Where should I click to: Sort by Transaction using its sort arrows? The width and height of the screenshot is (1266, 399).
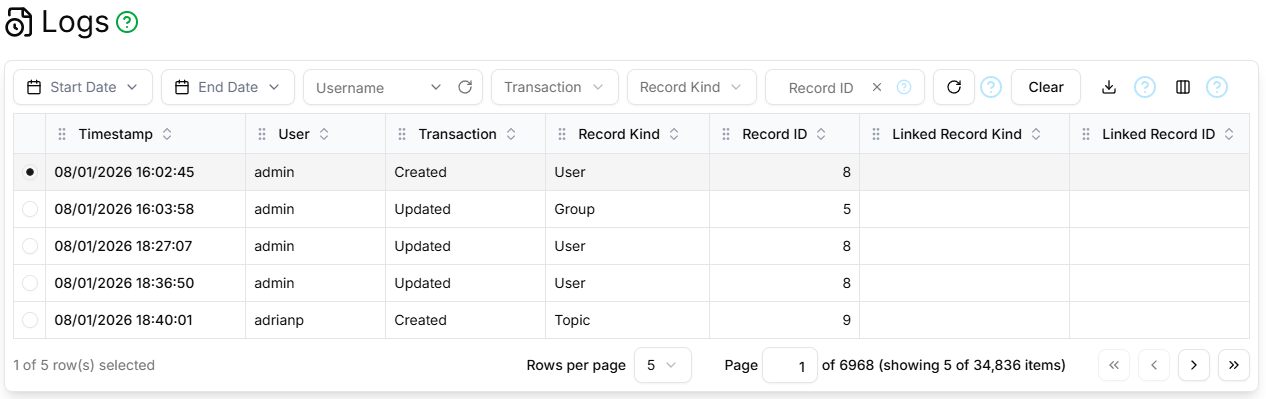pos(511,134)
